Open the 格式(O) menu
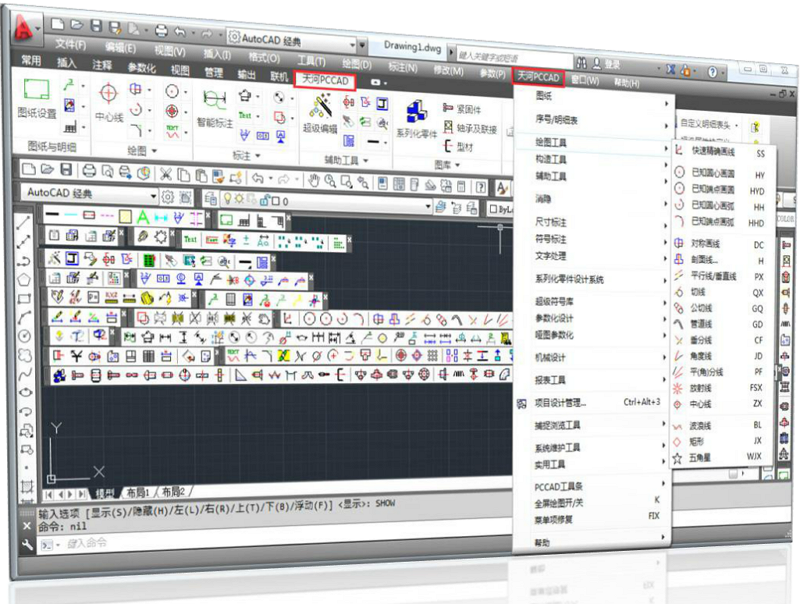The height and width of the screenshot is (604, 800). pos(264,57)
